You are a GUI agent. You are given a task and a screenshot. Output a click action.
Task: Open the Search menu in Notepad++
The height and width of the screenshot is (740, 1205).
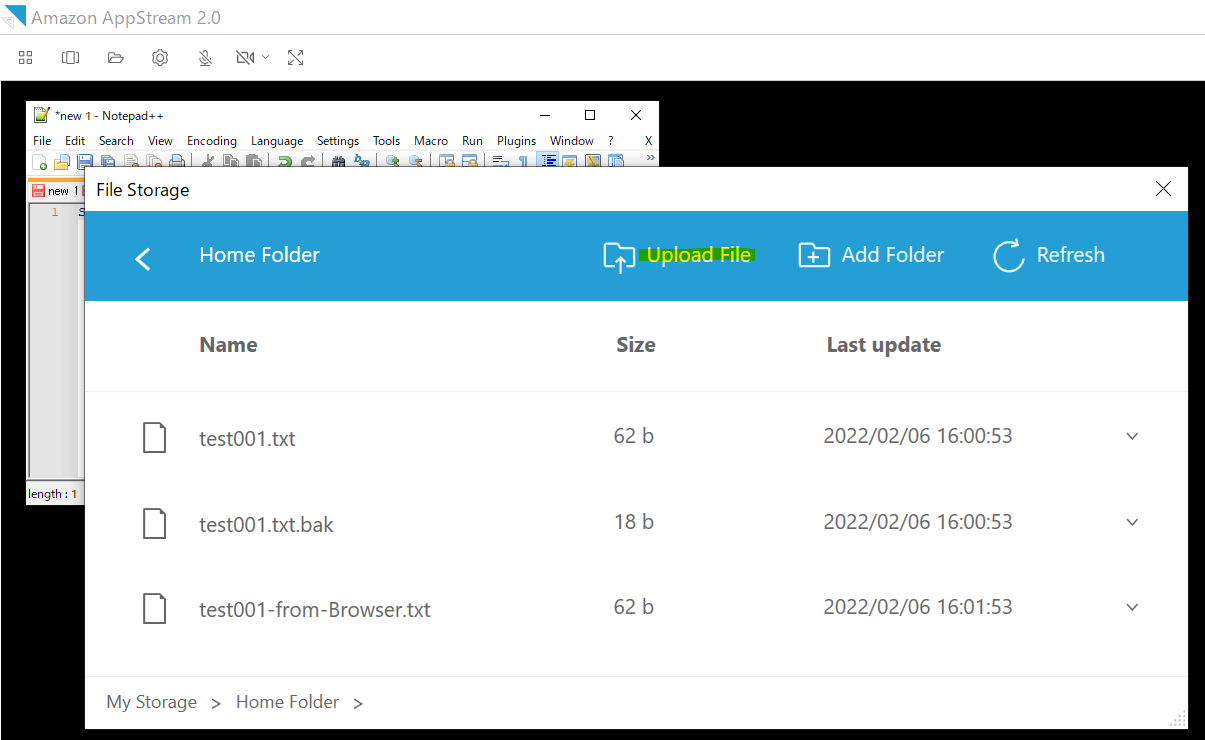point(116,141)
